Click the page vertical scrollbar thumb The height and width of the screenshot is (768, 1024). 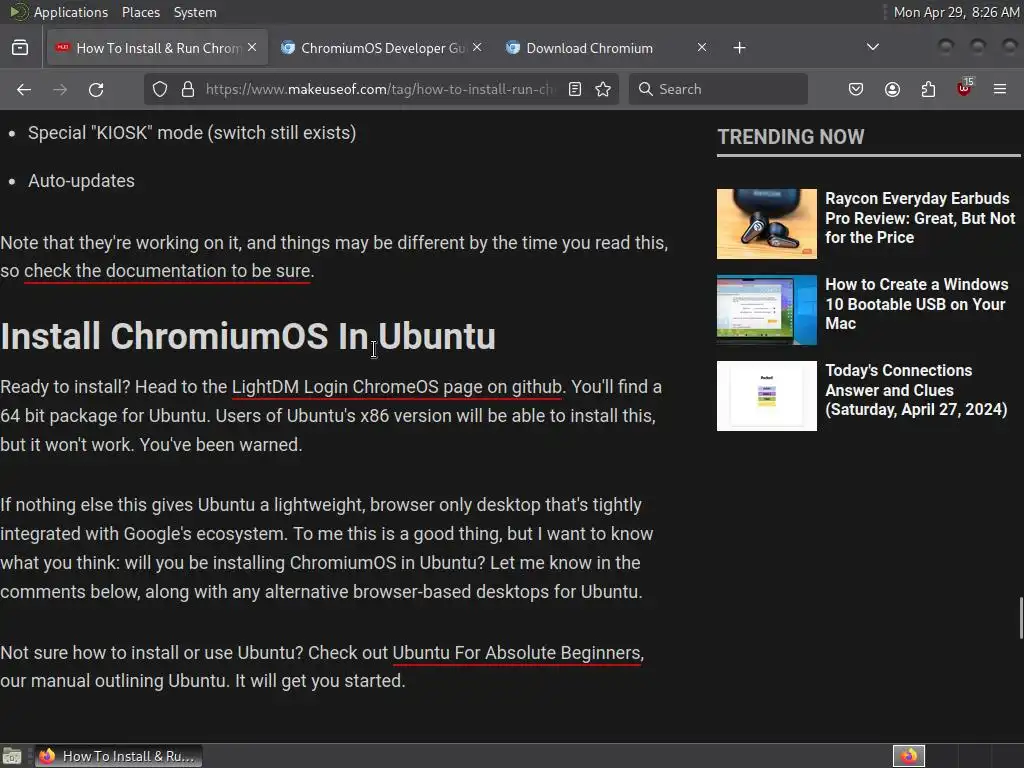[x=1021, y=618]
